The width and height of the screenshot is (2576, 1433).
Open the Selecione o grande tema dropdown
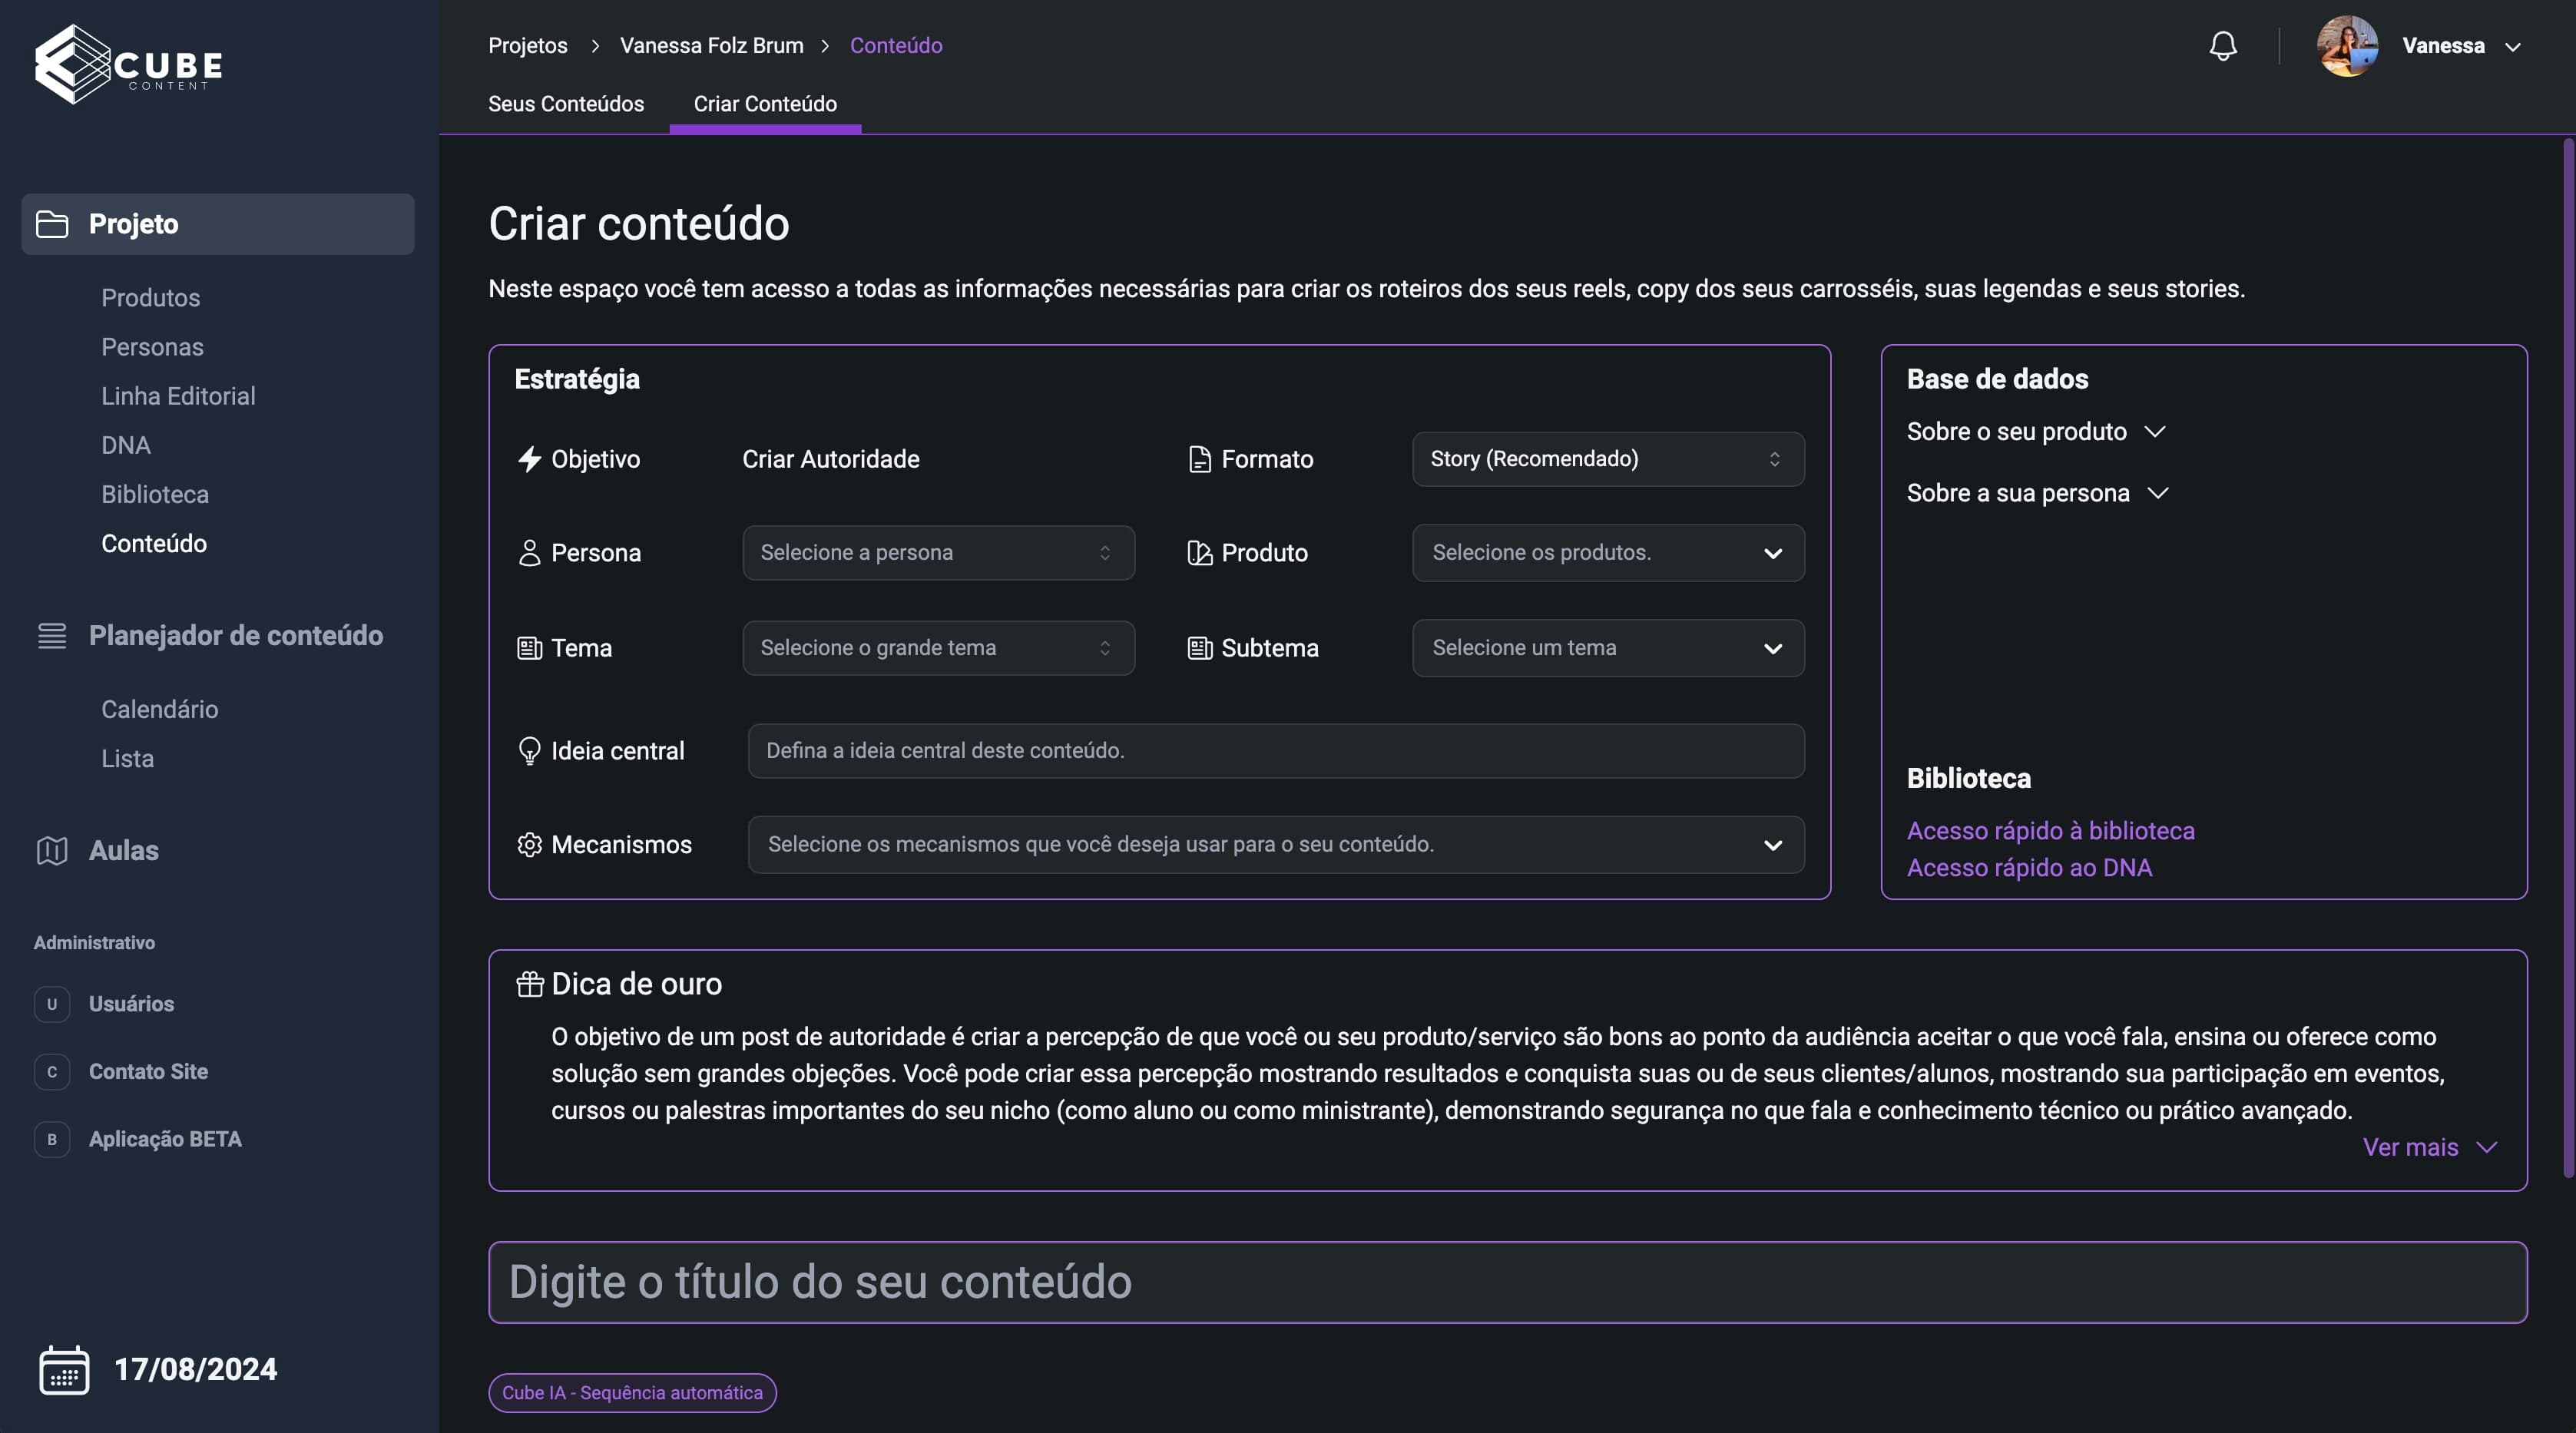coord(938,648)
